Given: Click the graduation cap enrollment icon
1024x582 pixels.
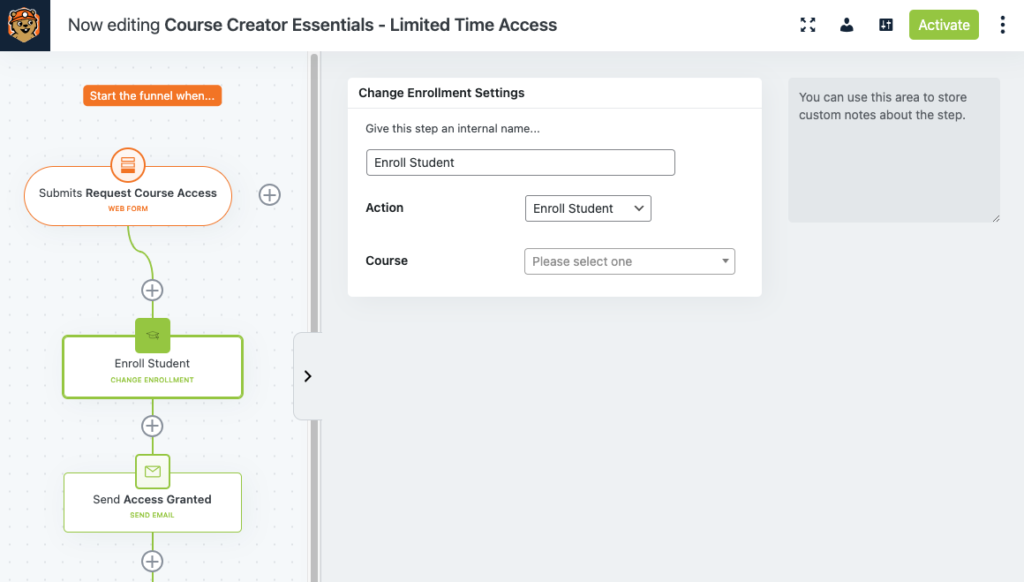Looking at the screenshot, I should click(x=153, y=335).
